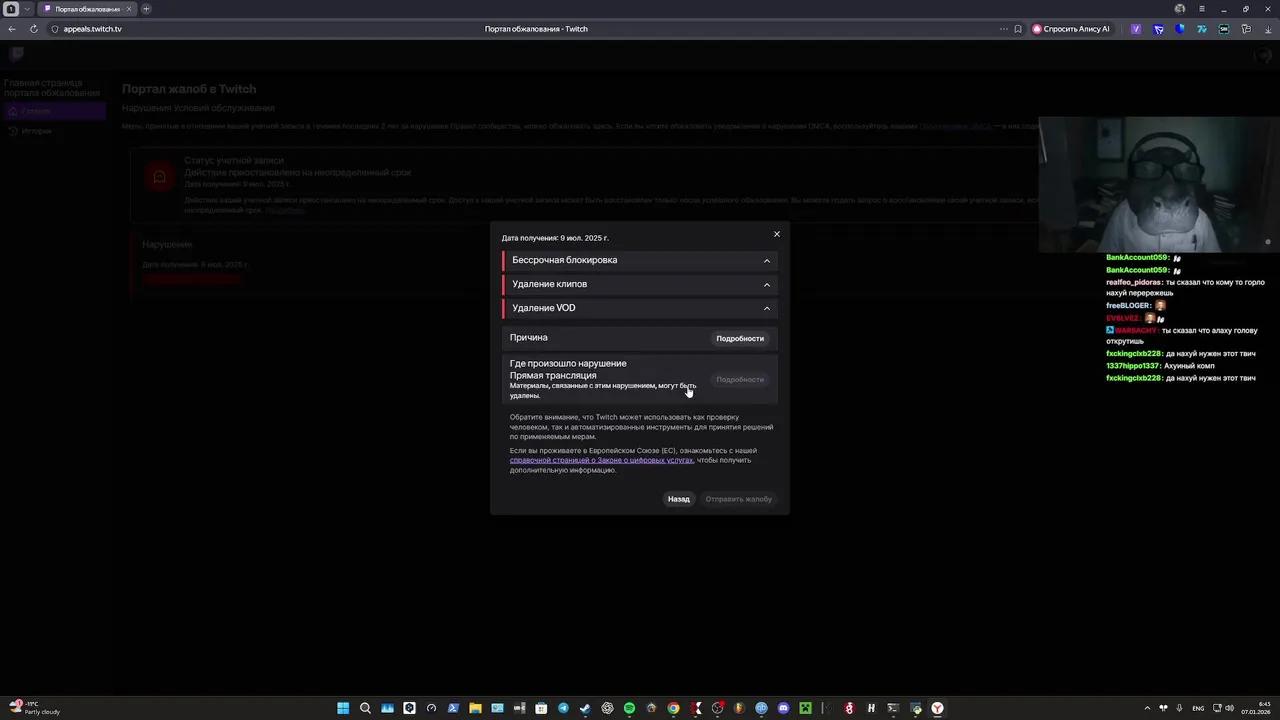The height and width of the screenshot is (720, 1280).
Task: Collapse the Удаление VOD section
Action: click(x=640, y=308)
